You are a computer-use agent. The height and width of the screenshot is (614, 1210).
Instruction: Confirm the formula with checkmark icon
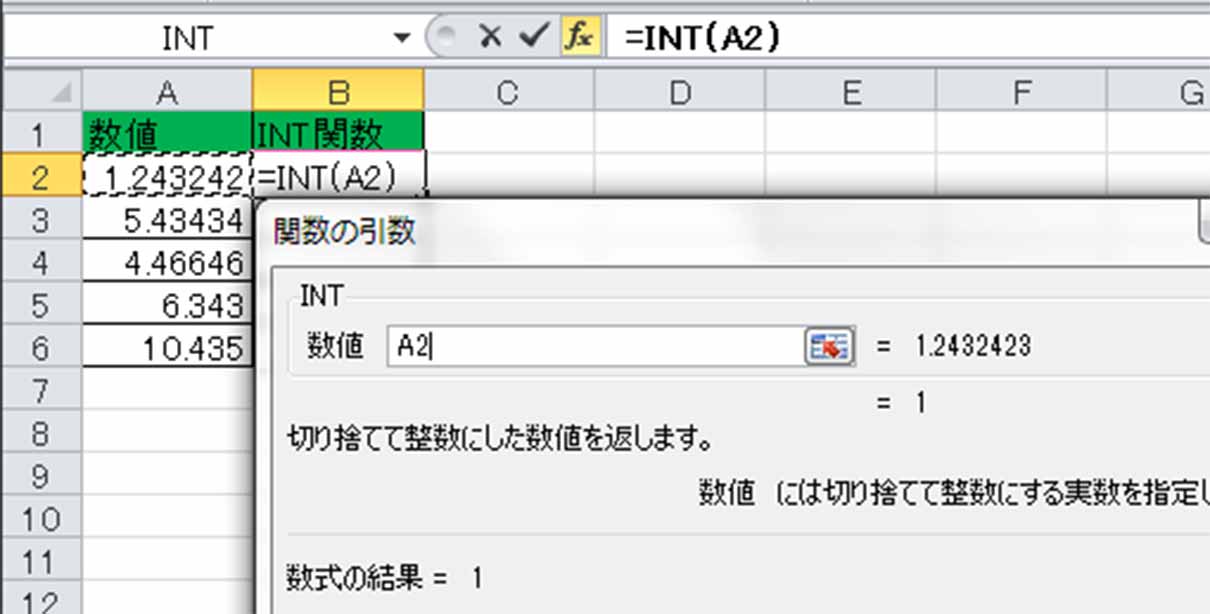coord(534,37)
